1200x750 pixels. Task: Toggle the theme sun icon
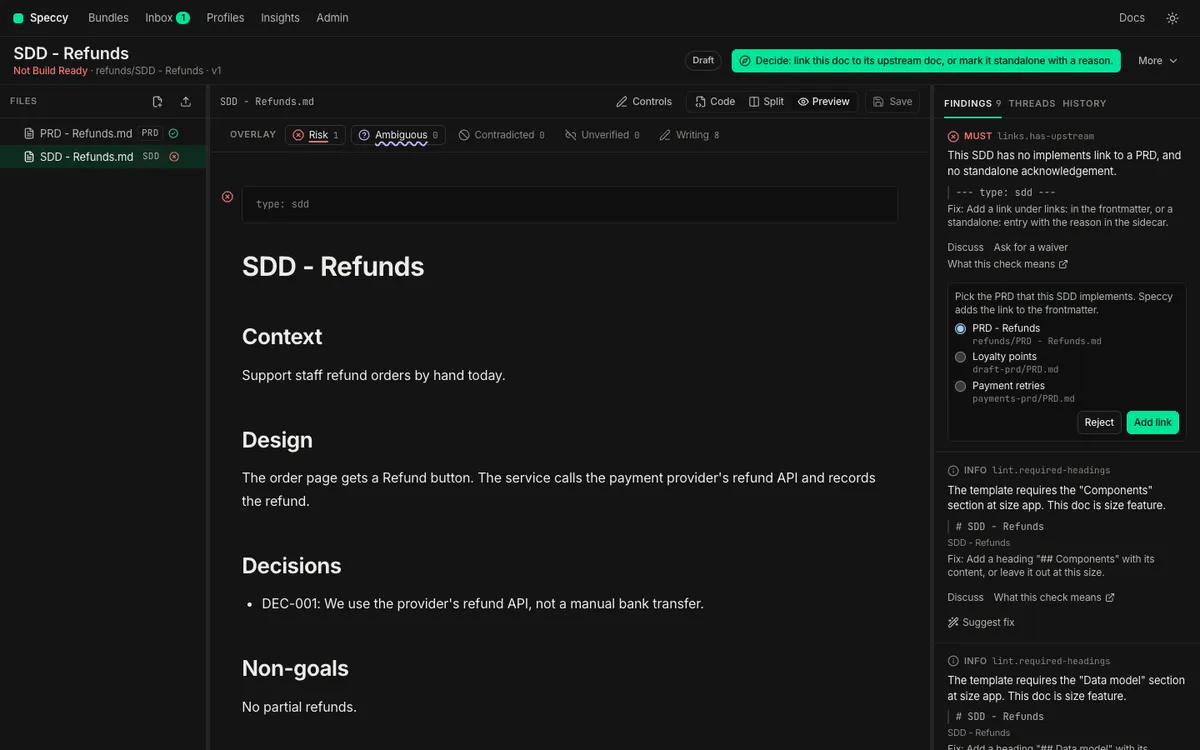click(1172, 18)
